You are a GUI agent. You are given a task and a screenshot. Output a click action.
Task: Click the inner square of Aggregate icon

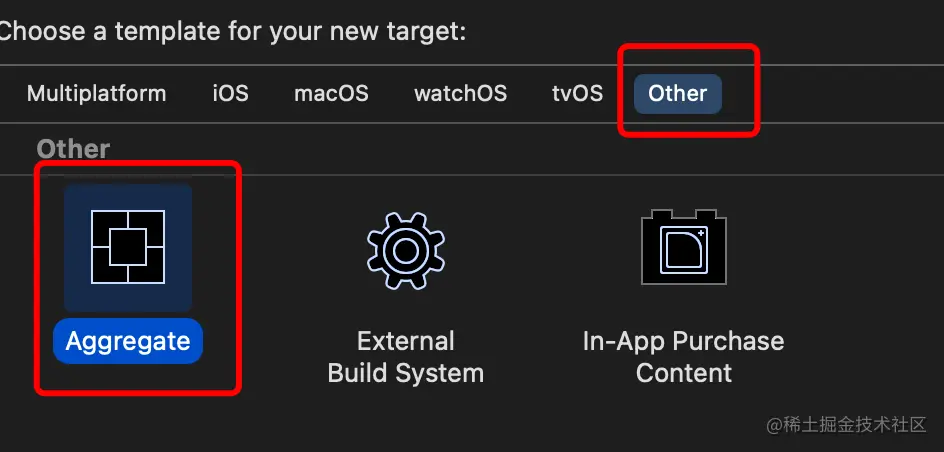[128, 247]
